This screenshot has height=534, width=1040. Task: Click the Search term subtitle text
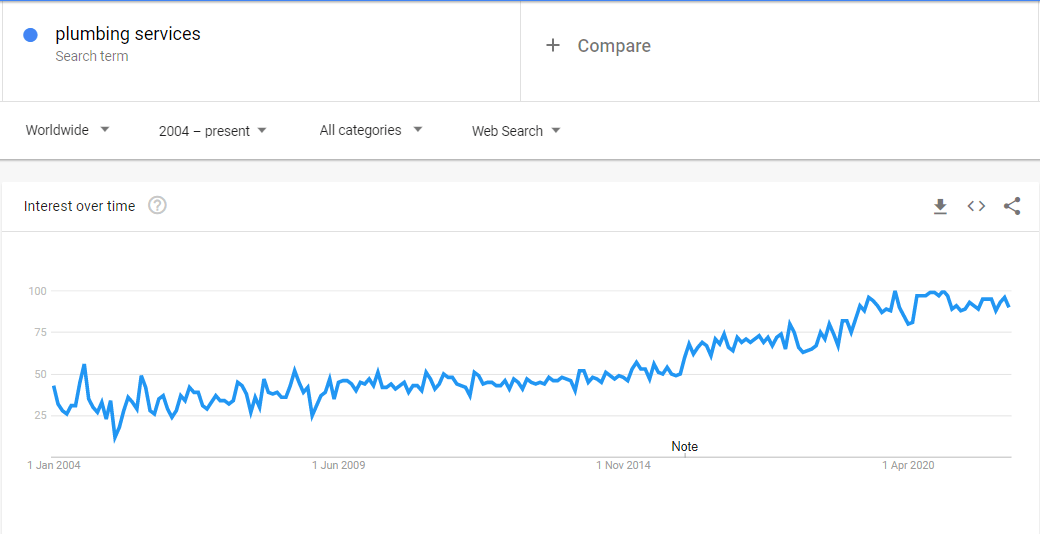click(92, 56)
